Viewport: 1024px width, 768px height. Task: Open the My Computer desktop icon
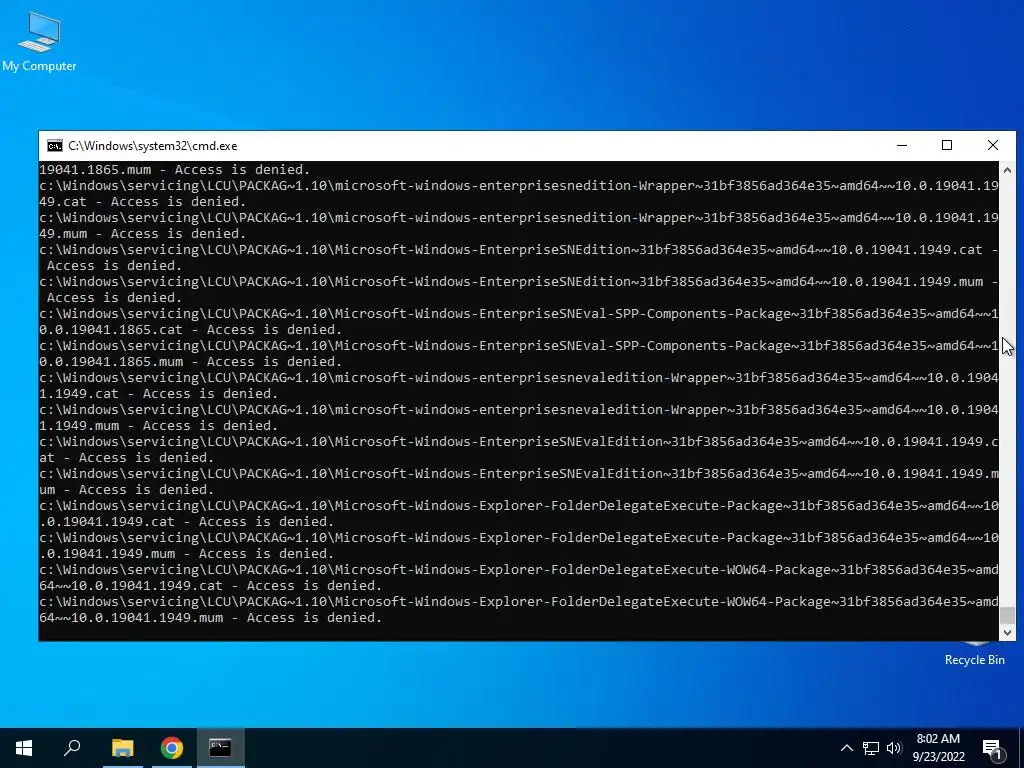coord(39,41)
